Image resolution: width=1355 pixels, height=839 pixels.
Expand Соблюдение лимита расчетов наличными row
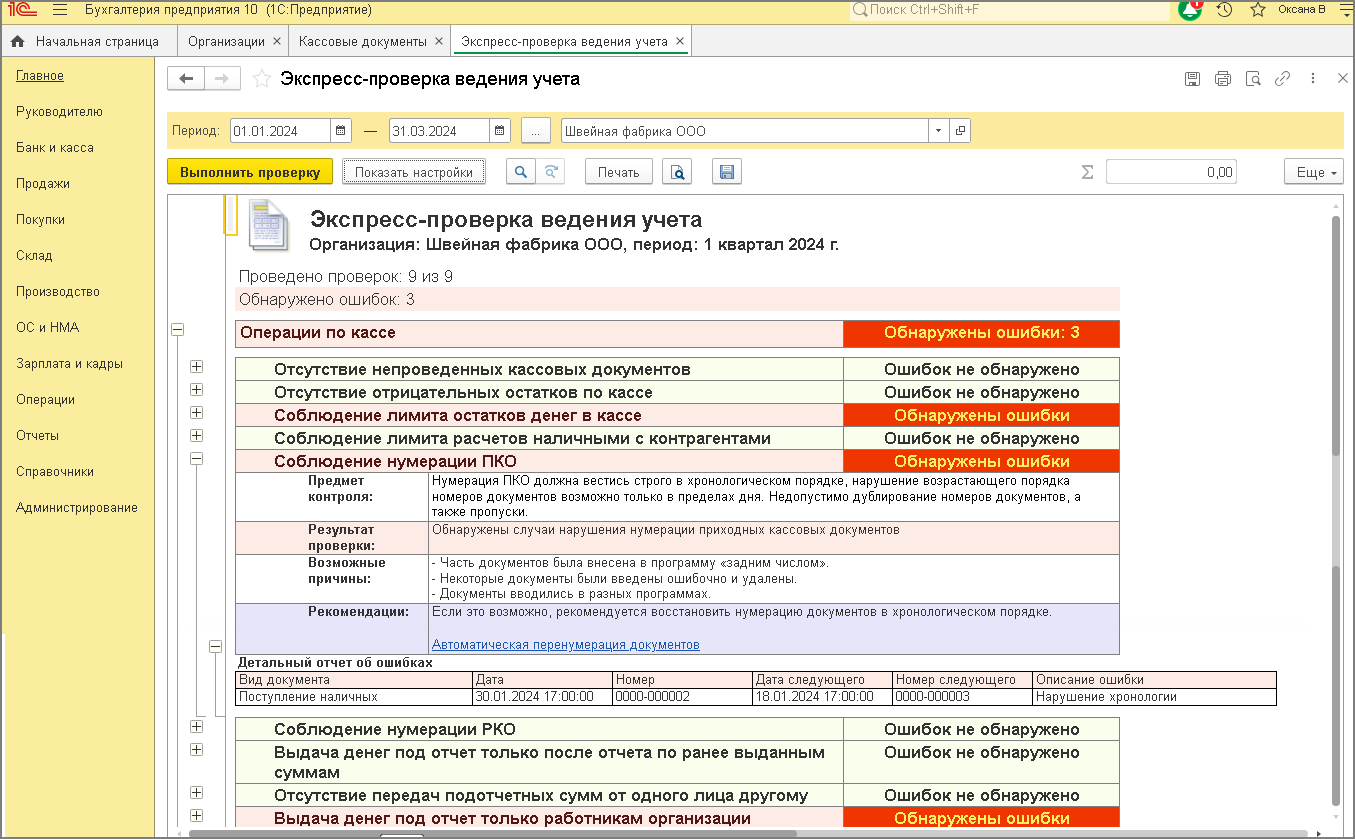(197, 436)
